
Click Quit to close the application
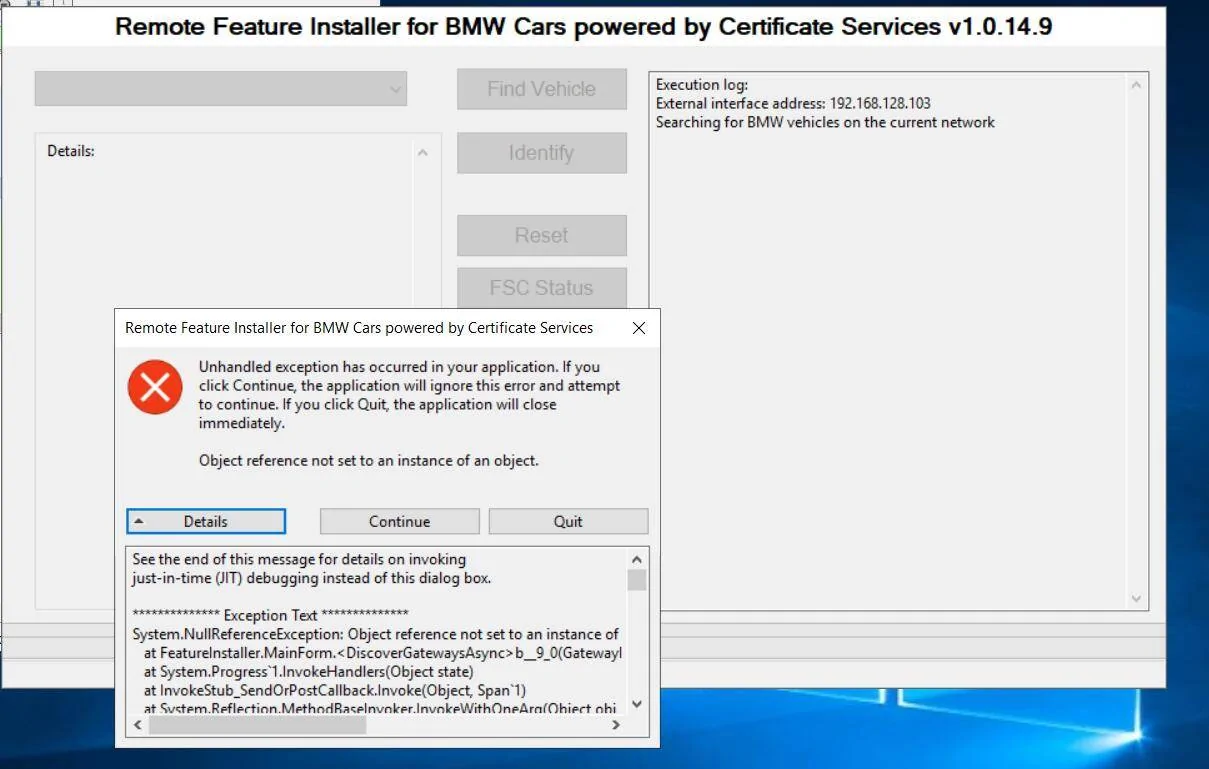(568, 521)
